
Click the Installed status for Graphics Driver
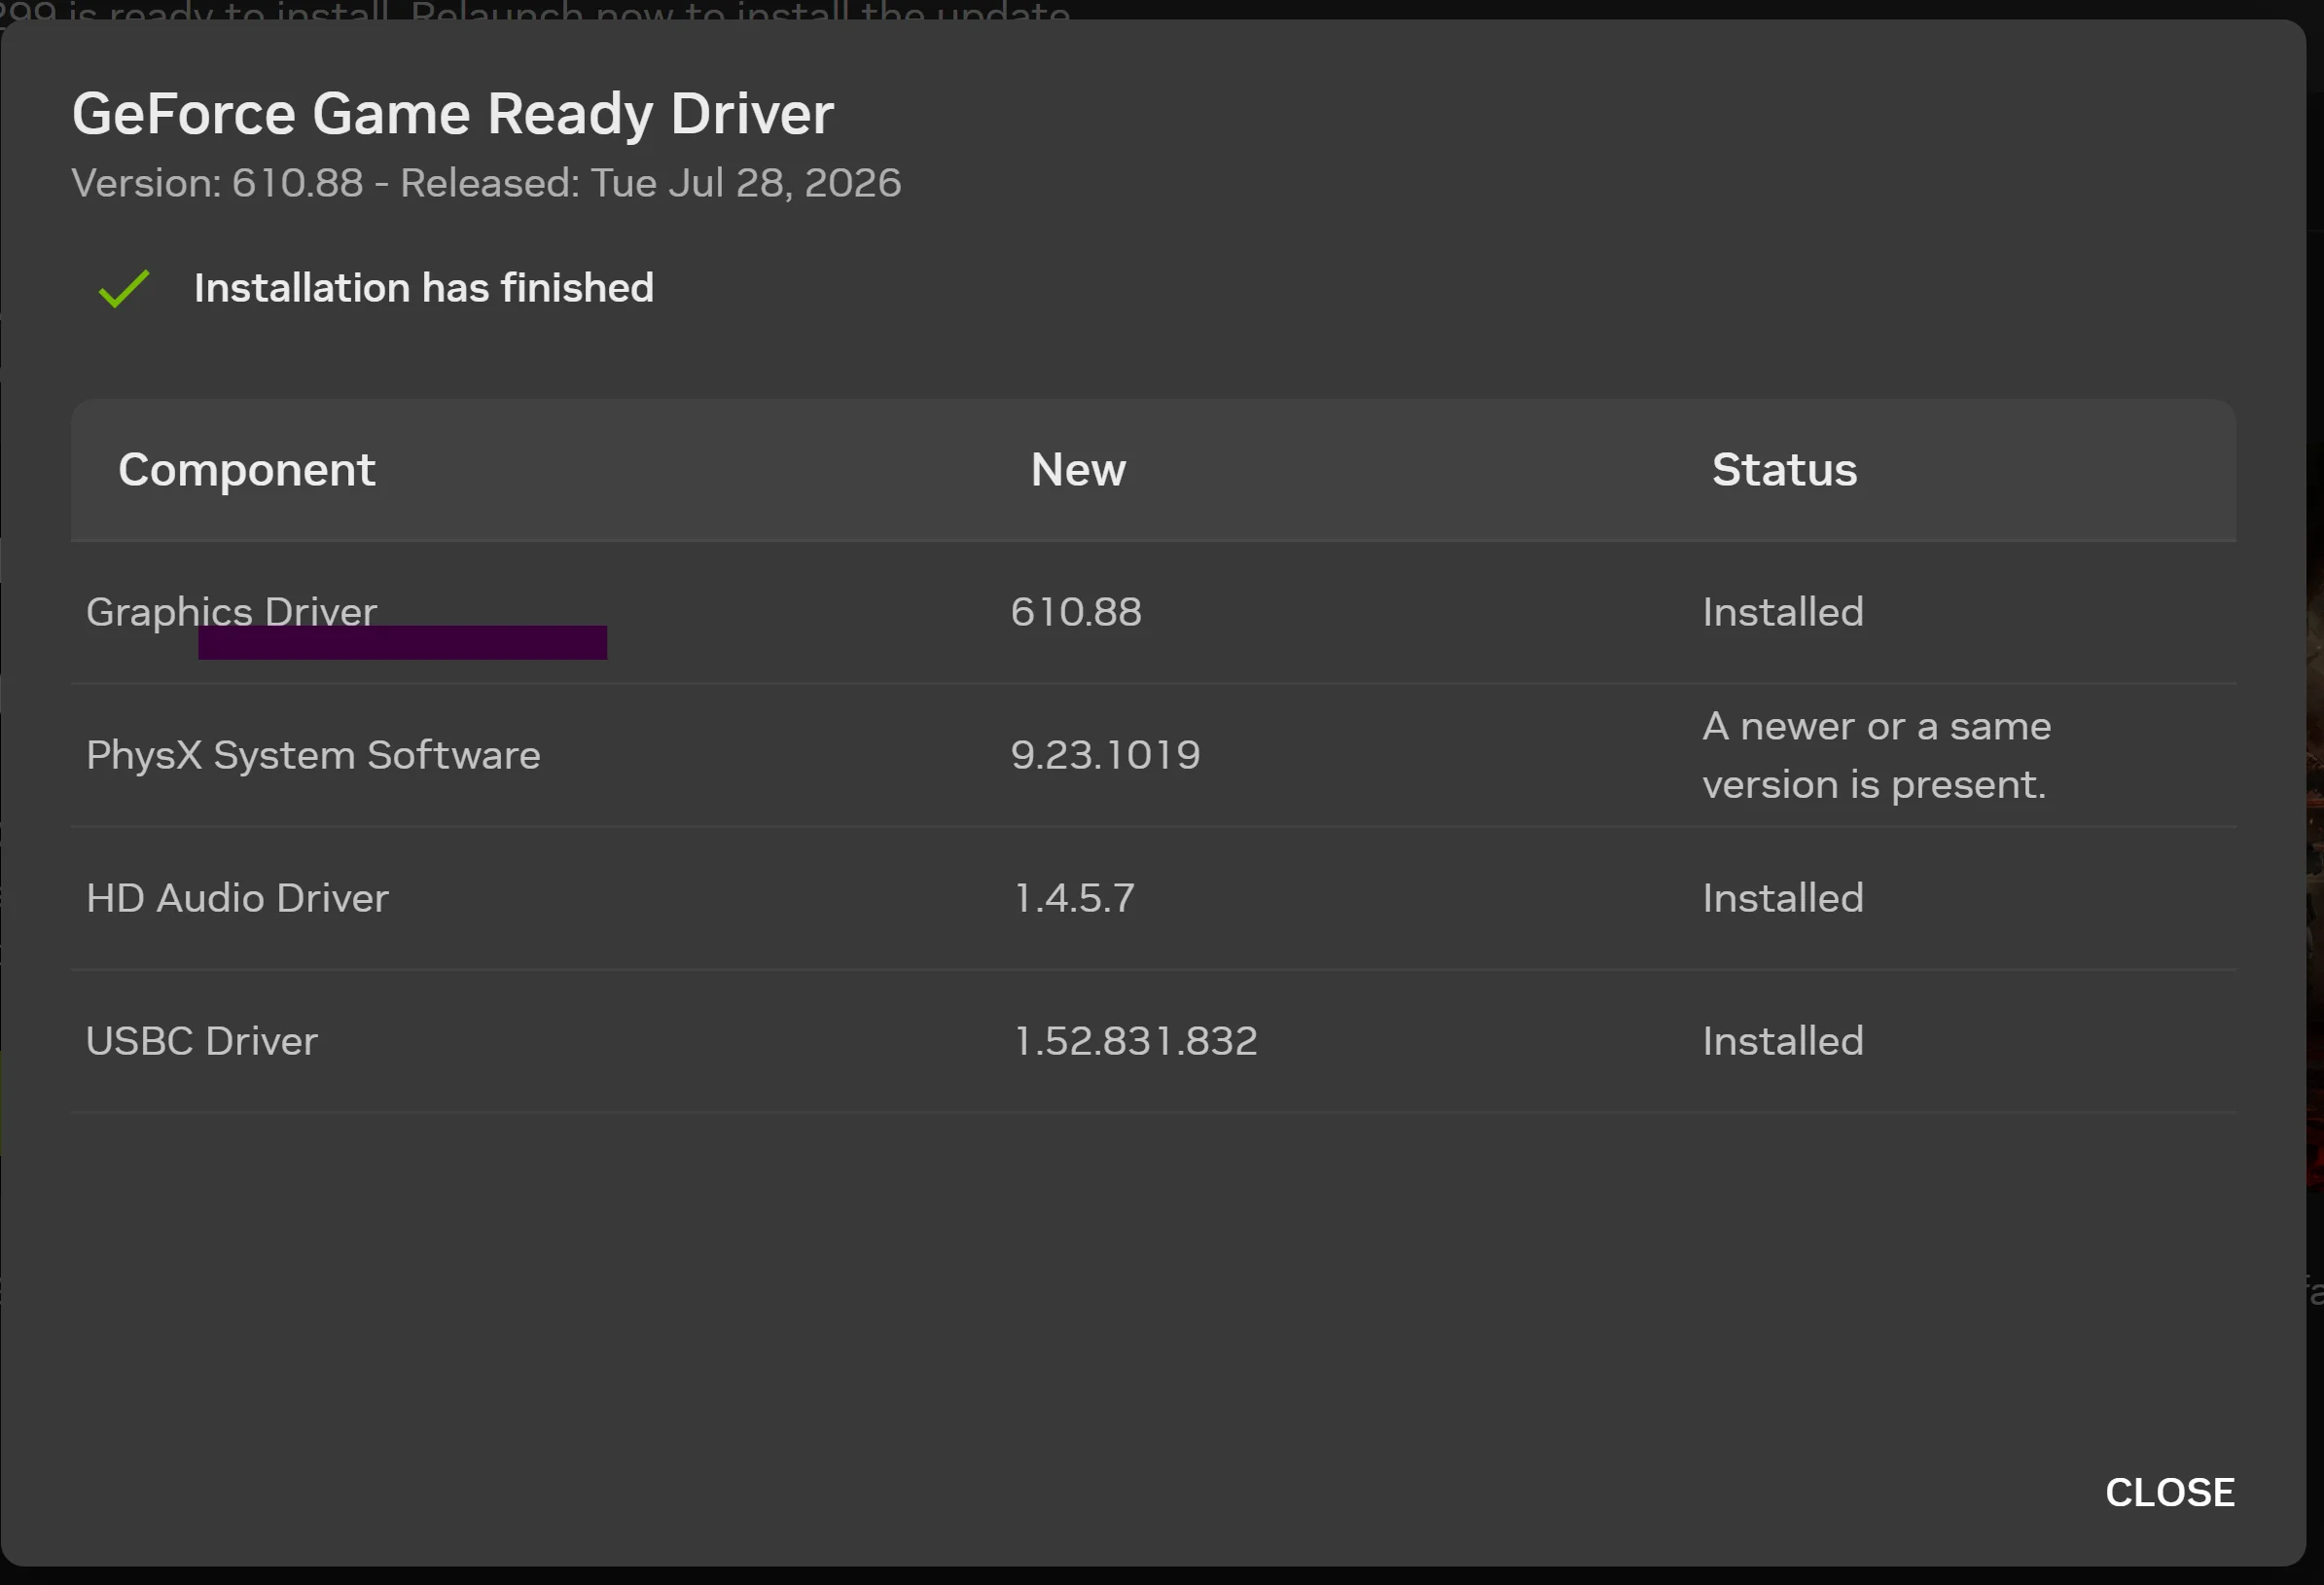1783,612
